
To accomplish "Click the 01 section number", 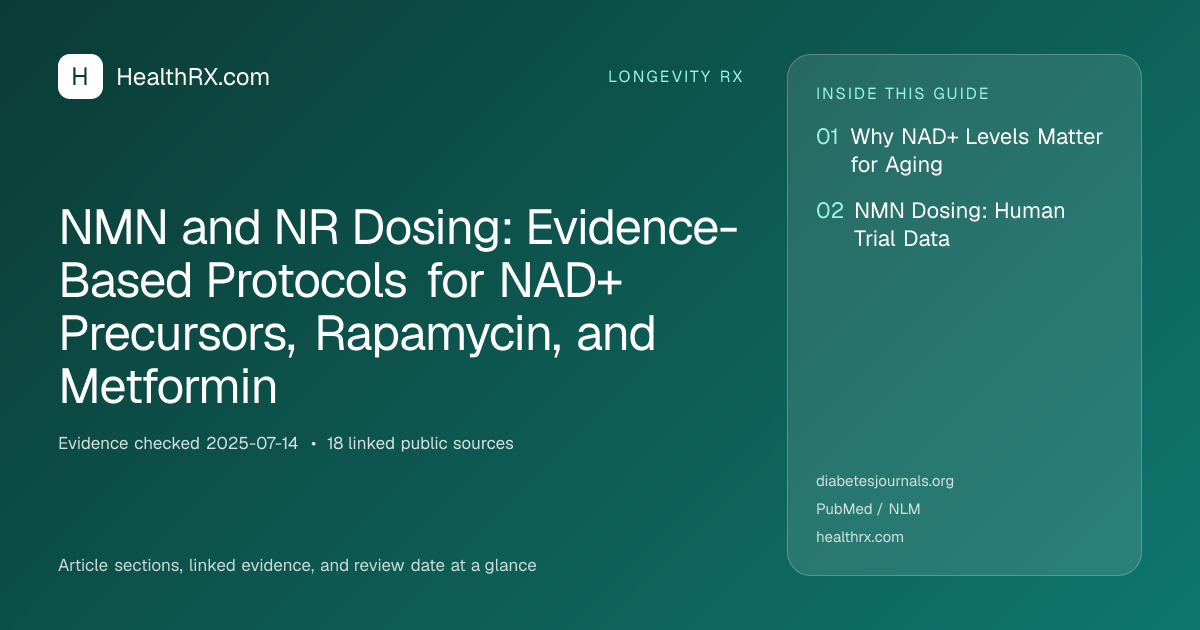I will [827, 137].
